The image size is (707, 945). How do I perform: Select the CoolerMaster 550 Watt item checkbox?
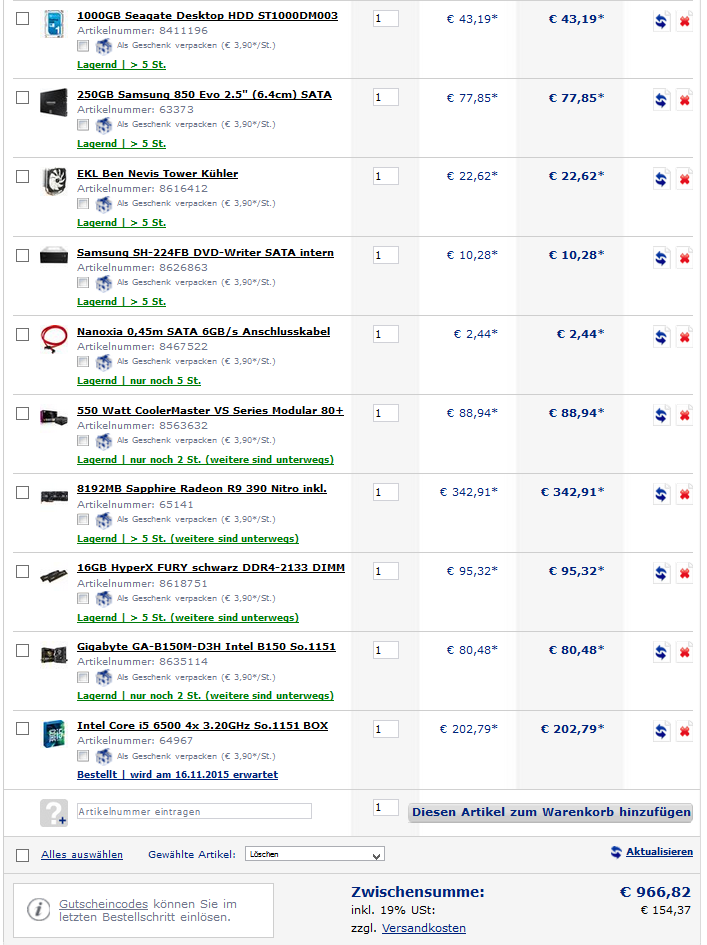tap(23, 413)
